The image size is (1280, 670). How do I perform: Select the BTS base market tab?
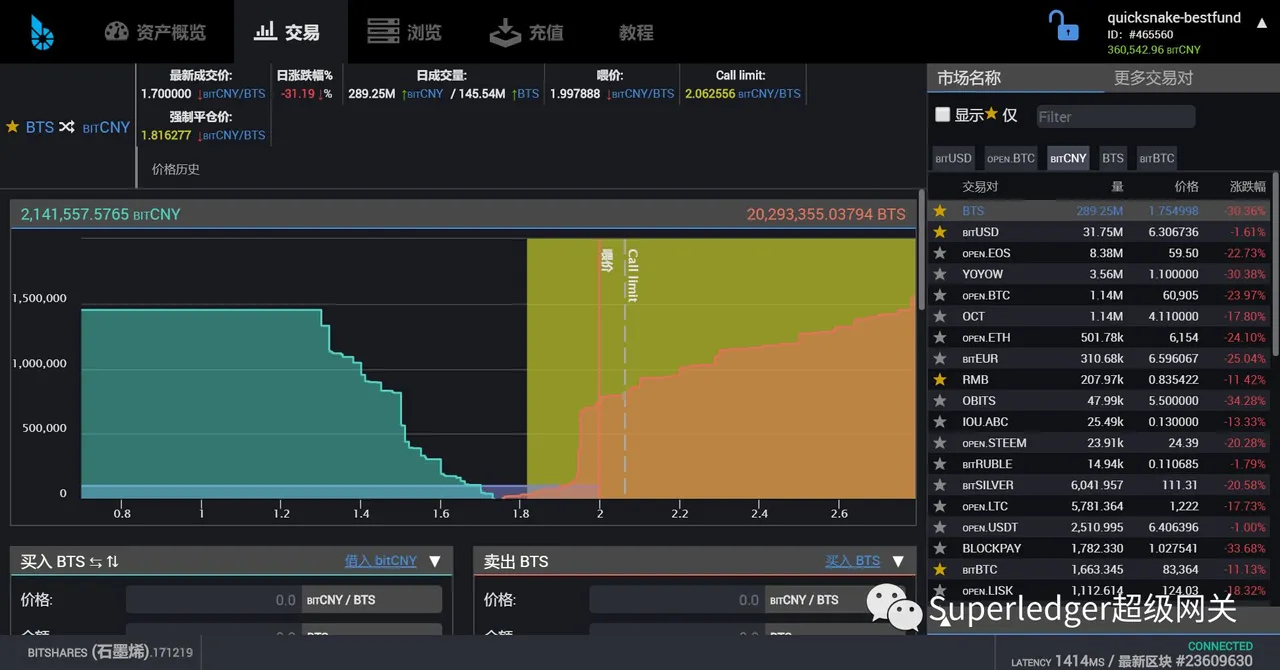(x=1113, y=158)
